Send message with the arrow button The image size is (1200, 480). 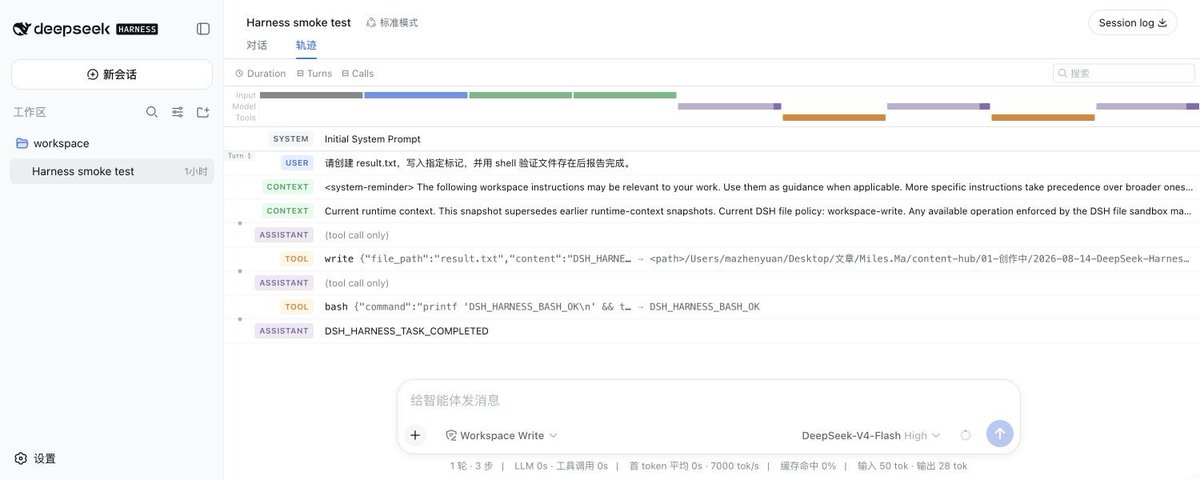click(x=999, y=433)
